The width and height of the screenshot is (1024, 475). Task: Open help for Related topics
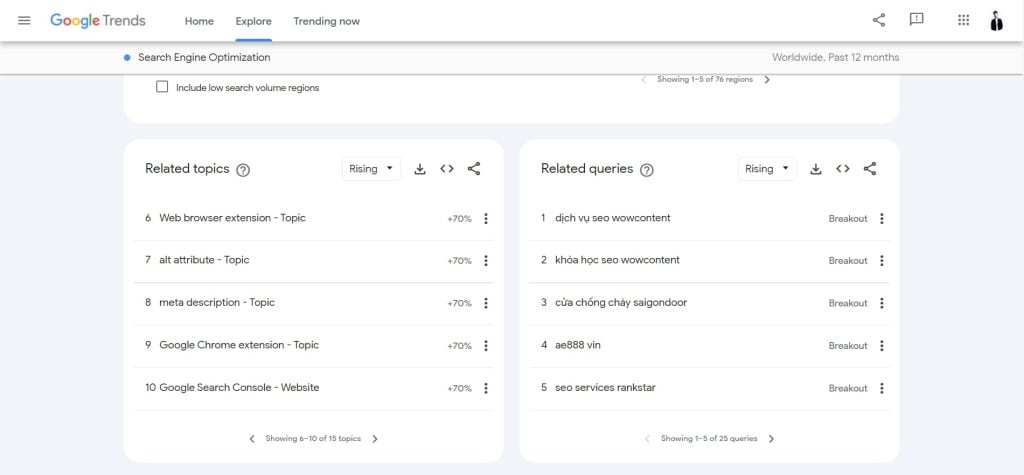click(243, 170)
